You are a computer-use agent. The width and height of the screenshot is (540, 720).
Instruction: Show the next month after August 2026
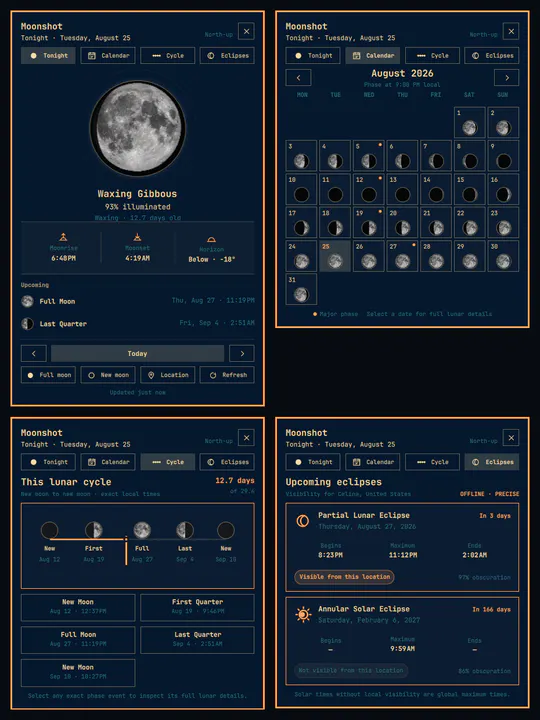point(506,78)
